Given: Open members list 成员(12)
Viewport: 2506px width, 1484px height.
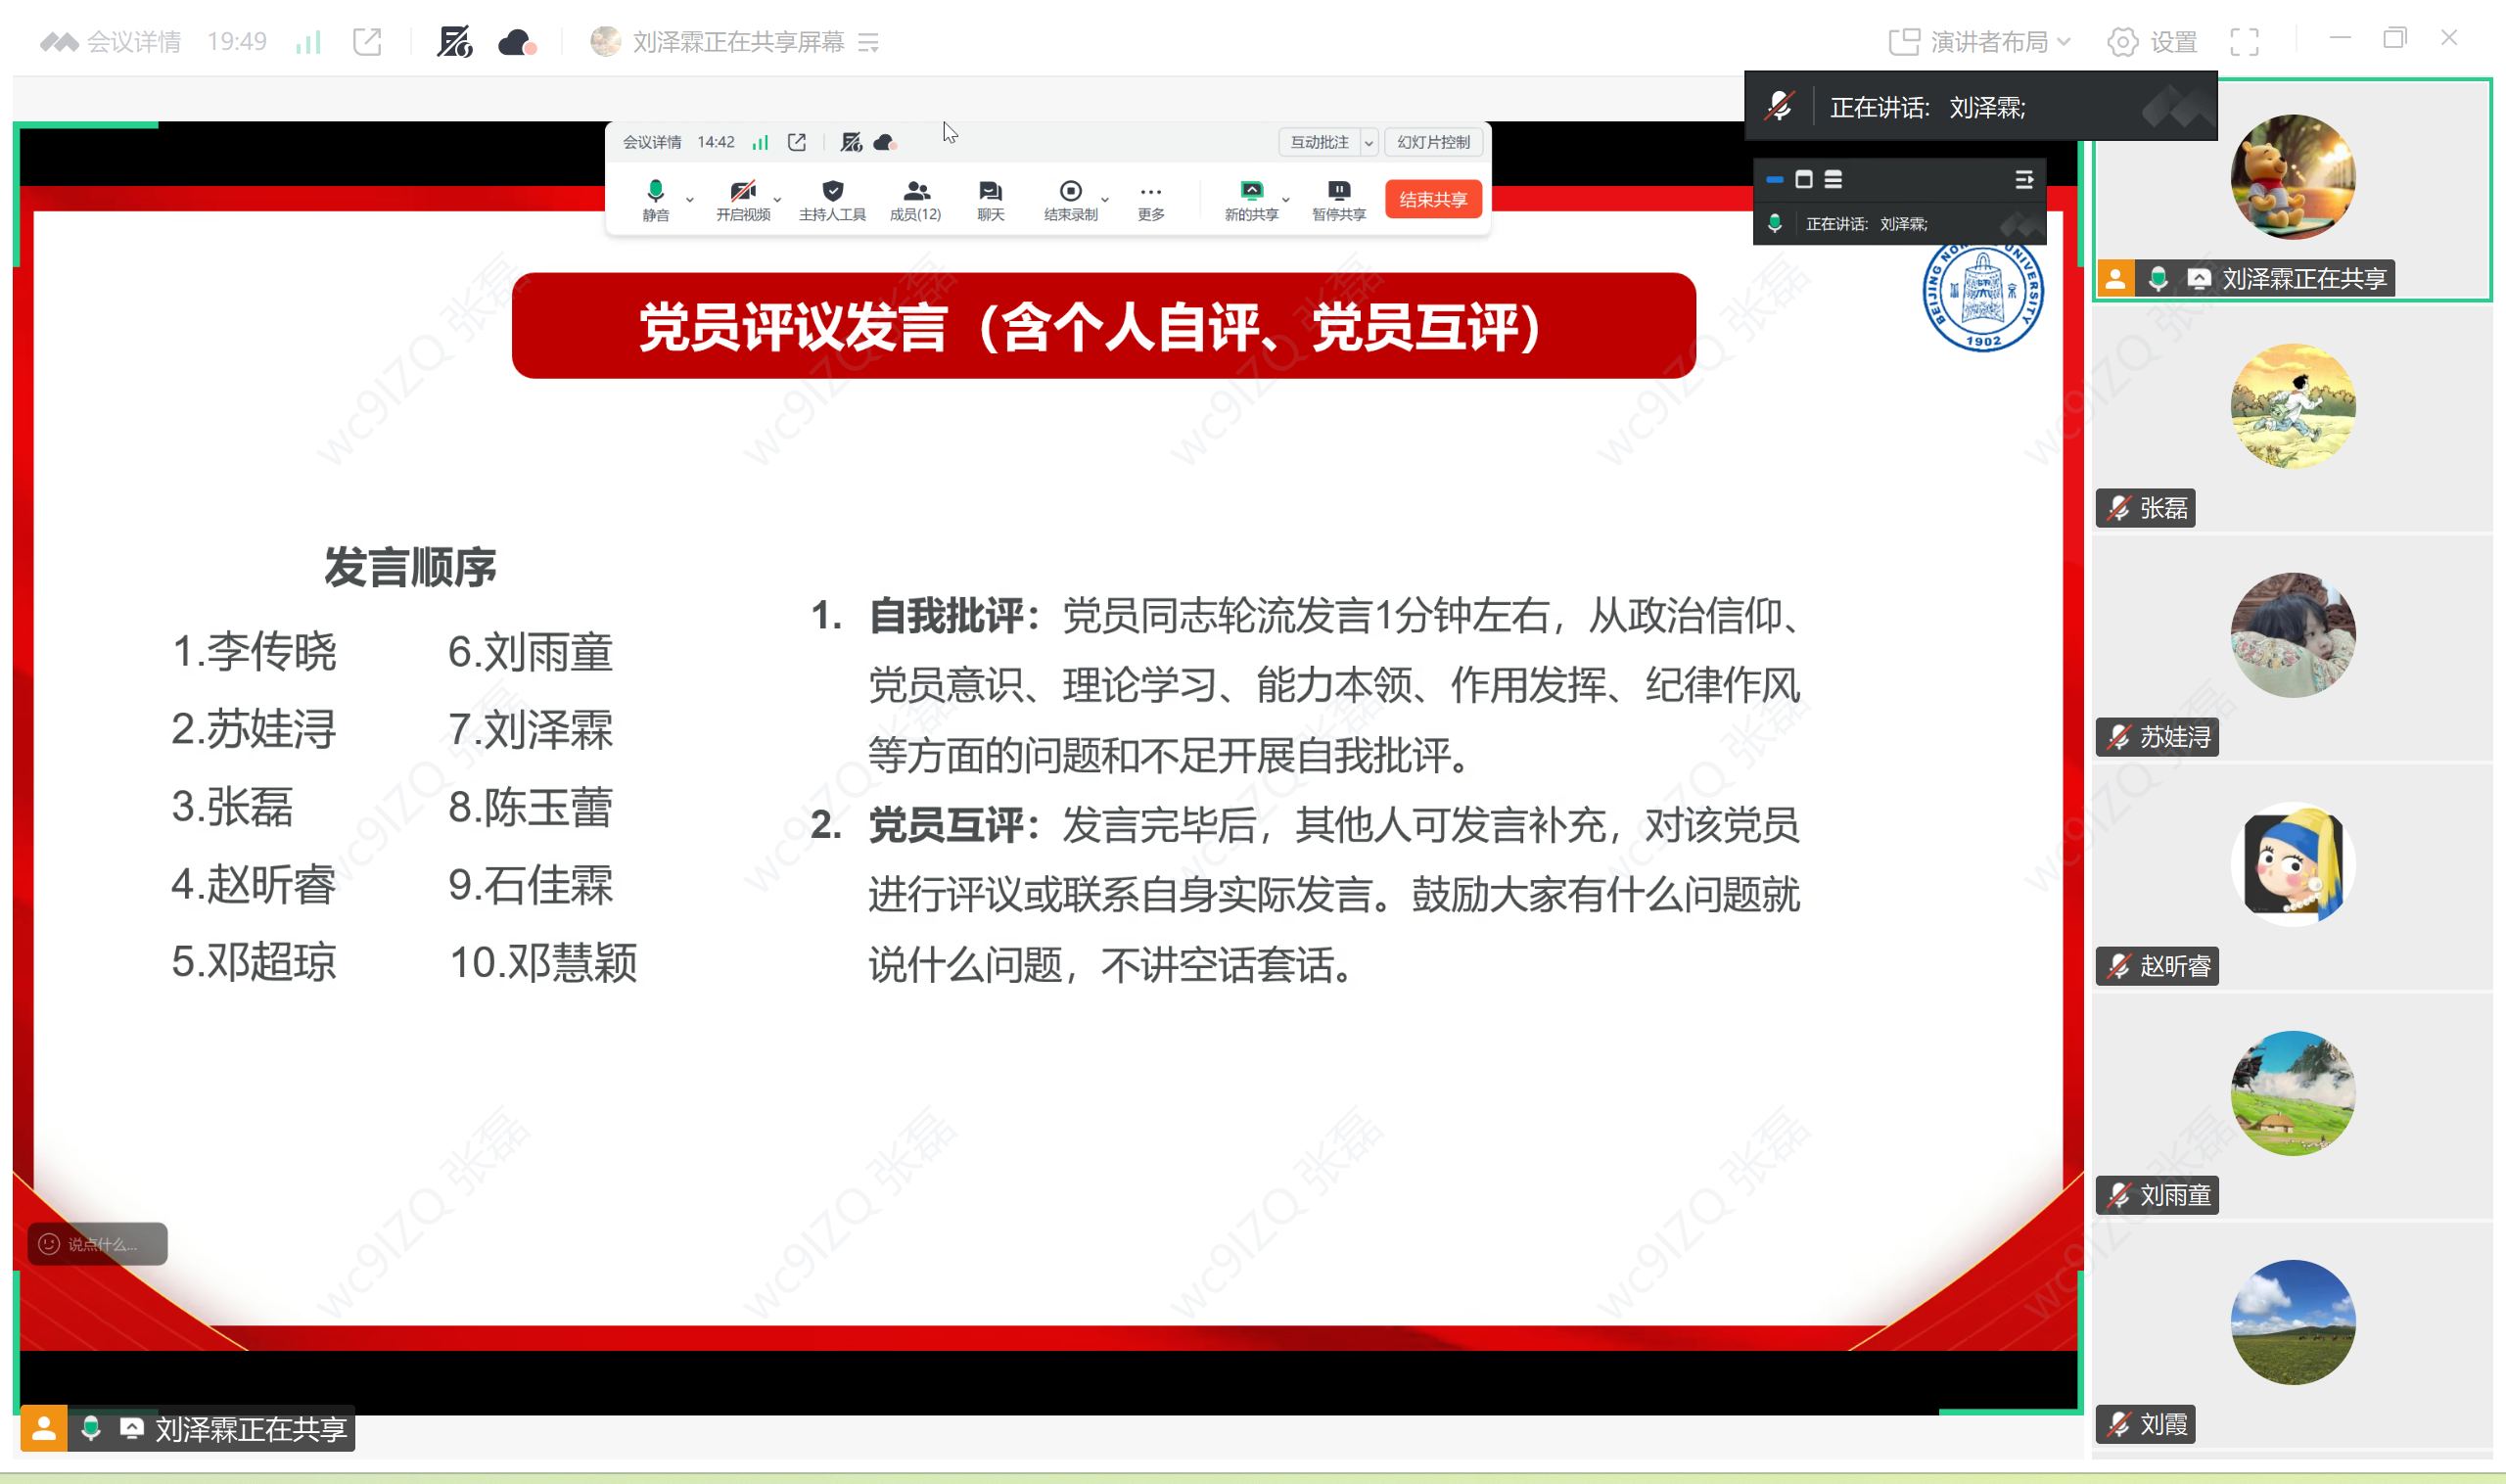Looking at the screenshot, I should (915, 199).
